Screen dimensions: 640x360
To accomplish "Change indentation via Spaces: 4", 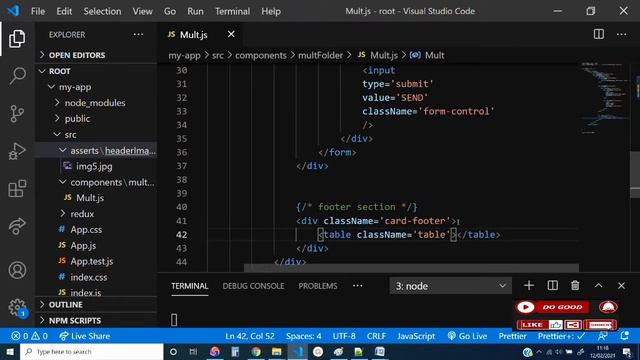I will (x=304, y=336).
